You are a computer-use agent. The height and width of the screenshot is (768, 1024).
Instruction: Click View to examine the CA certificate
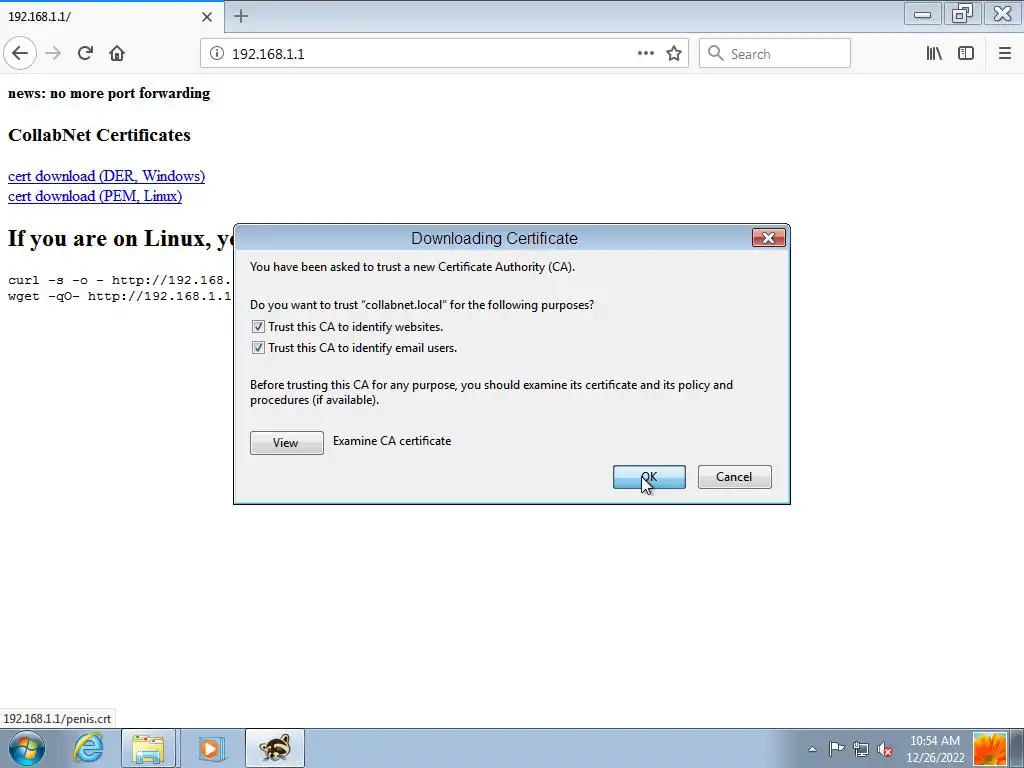[x=287, y=443]
